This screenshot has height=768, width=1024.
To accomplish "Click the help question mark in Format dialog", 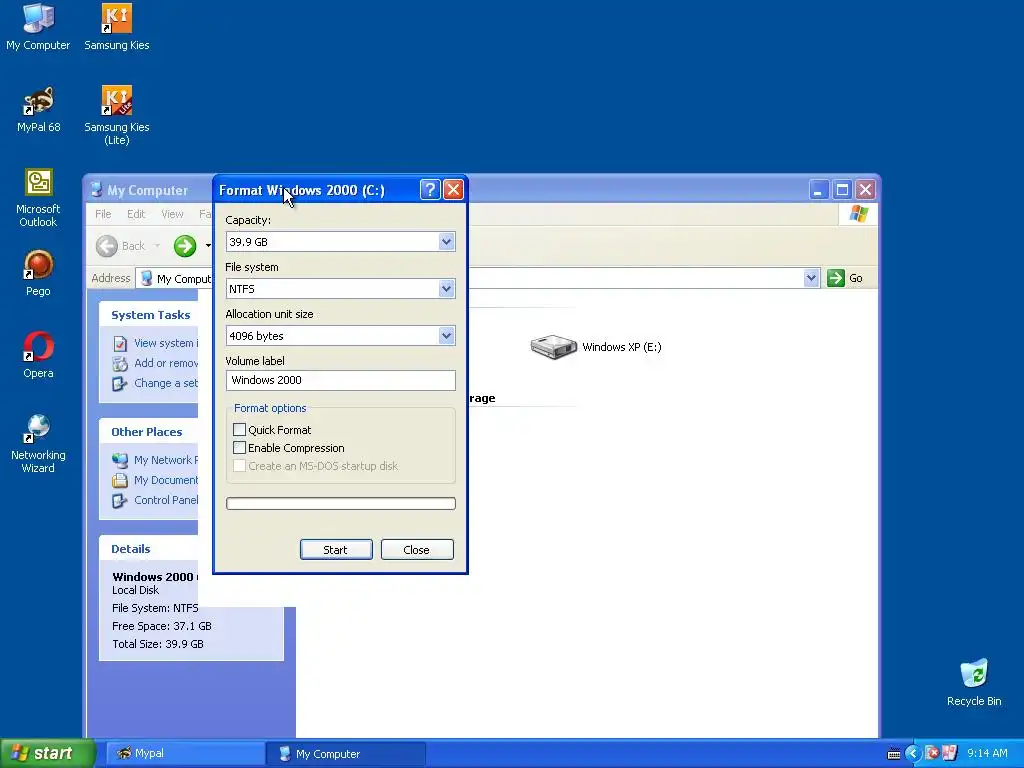I will [x=430, y=190].
